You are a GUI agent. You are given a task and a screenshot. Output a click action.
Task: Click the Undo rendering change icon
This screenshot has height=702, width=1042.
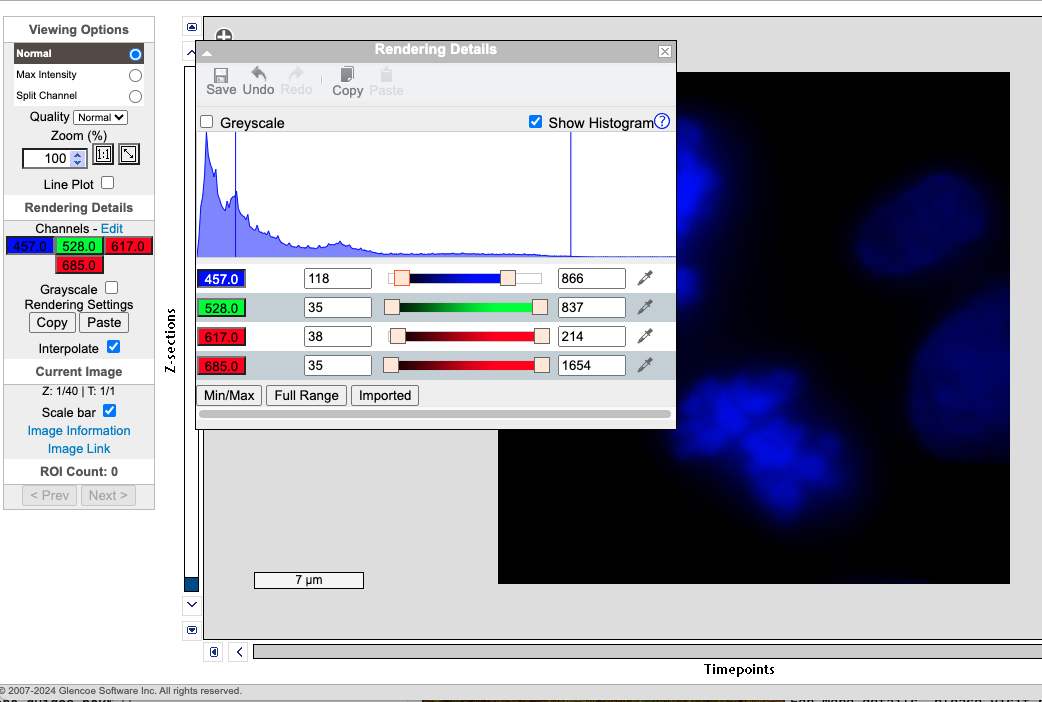click(x=258, y=82)
